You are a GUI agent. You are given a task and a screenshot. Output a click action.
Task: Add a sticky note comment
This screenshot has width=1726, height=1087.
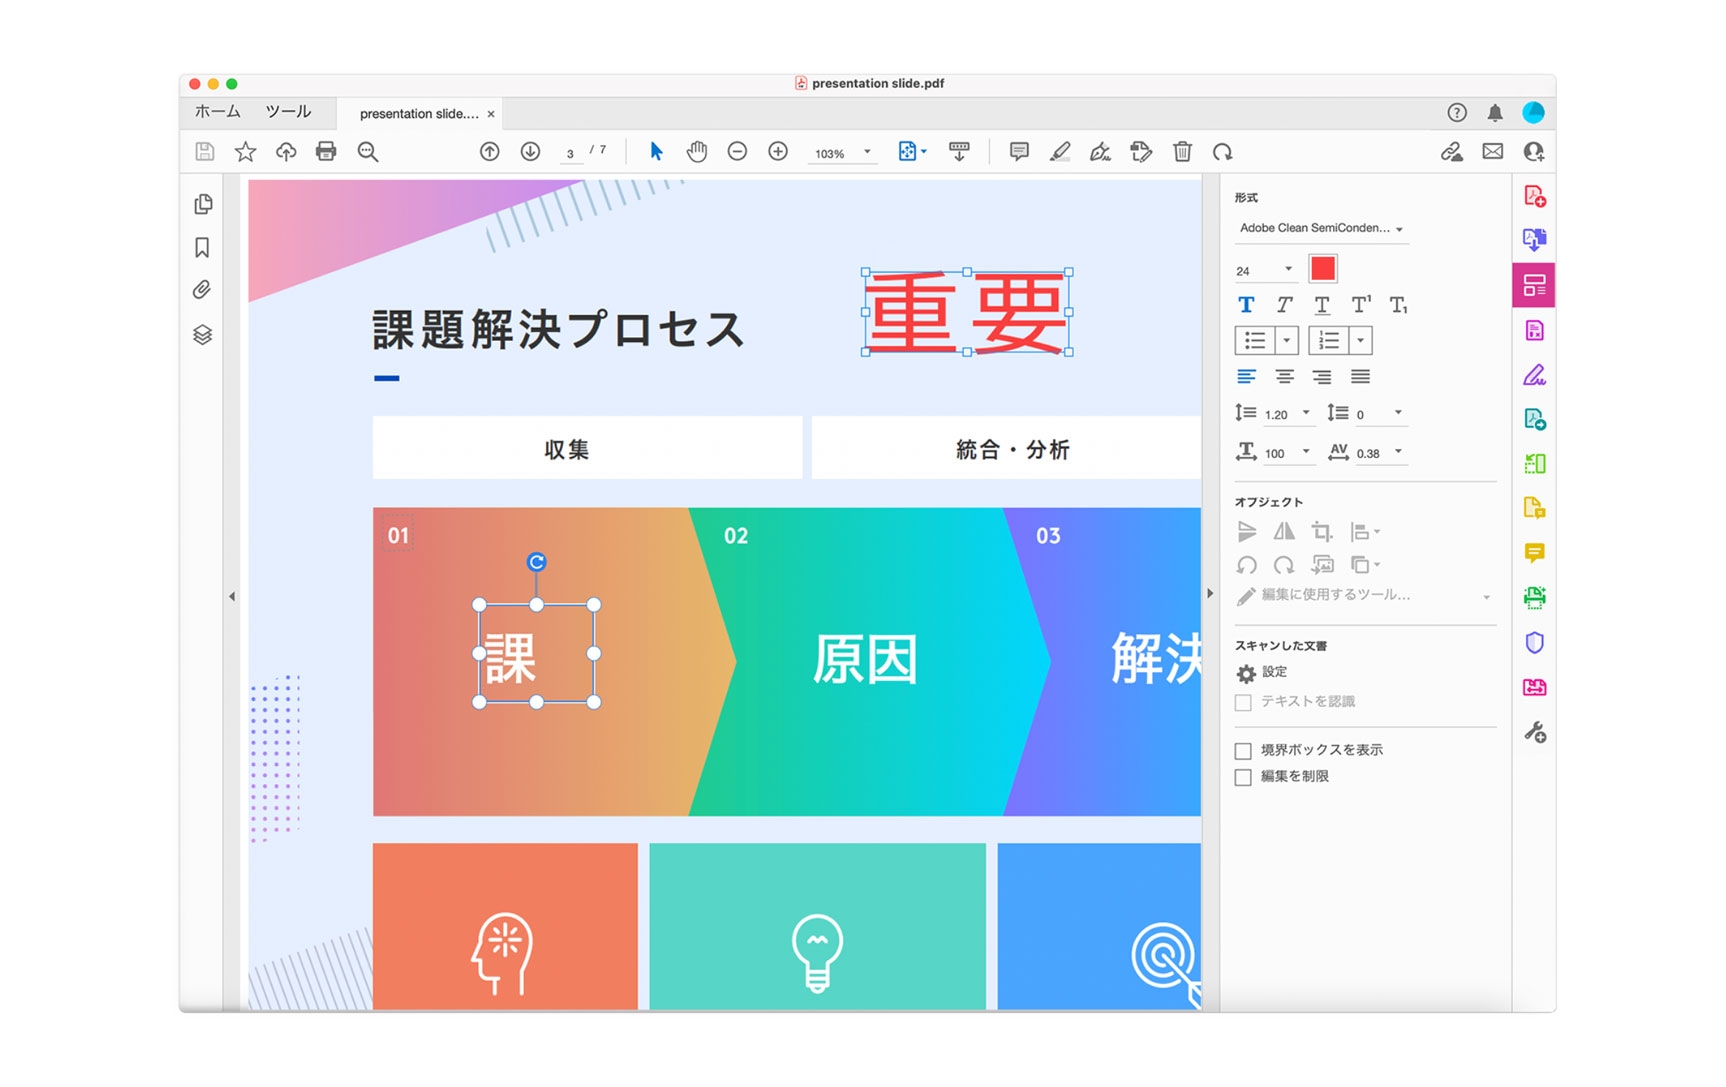[1019, 152]
